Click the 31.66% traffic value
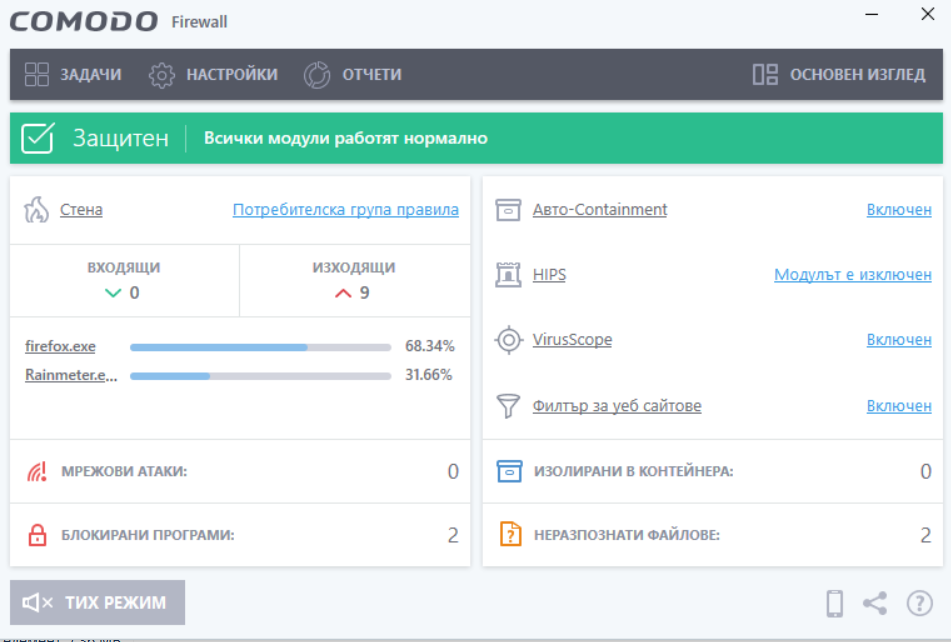 (428, 375)
